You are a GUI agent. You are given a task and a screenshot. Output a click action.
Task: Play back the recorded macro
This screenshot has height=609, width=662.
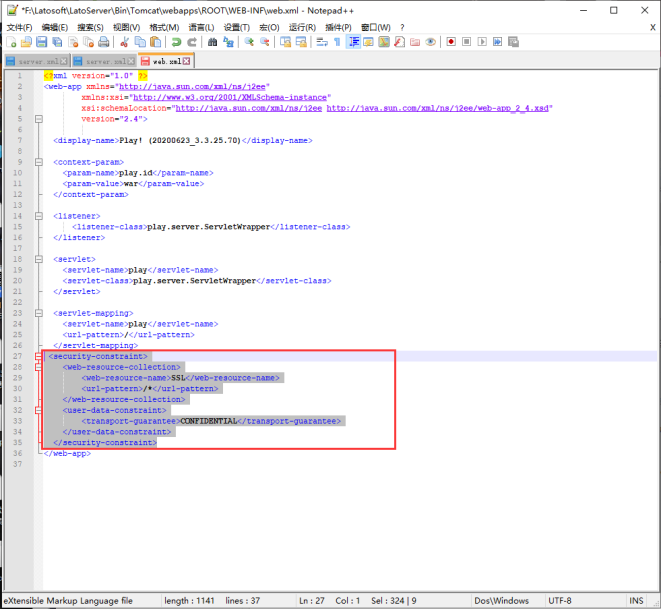482,42
